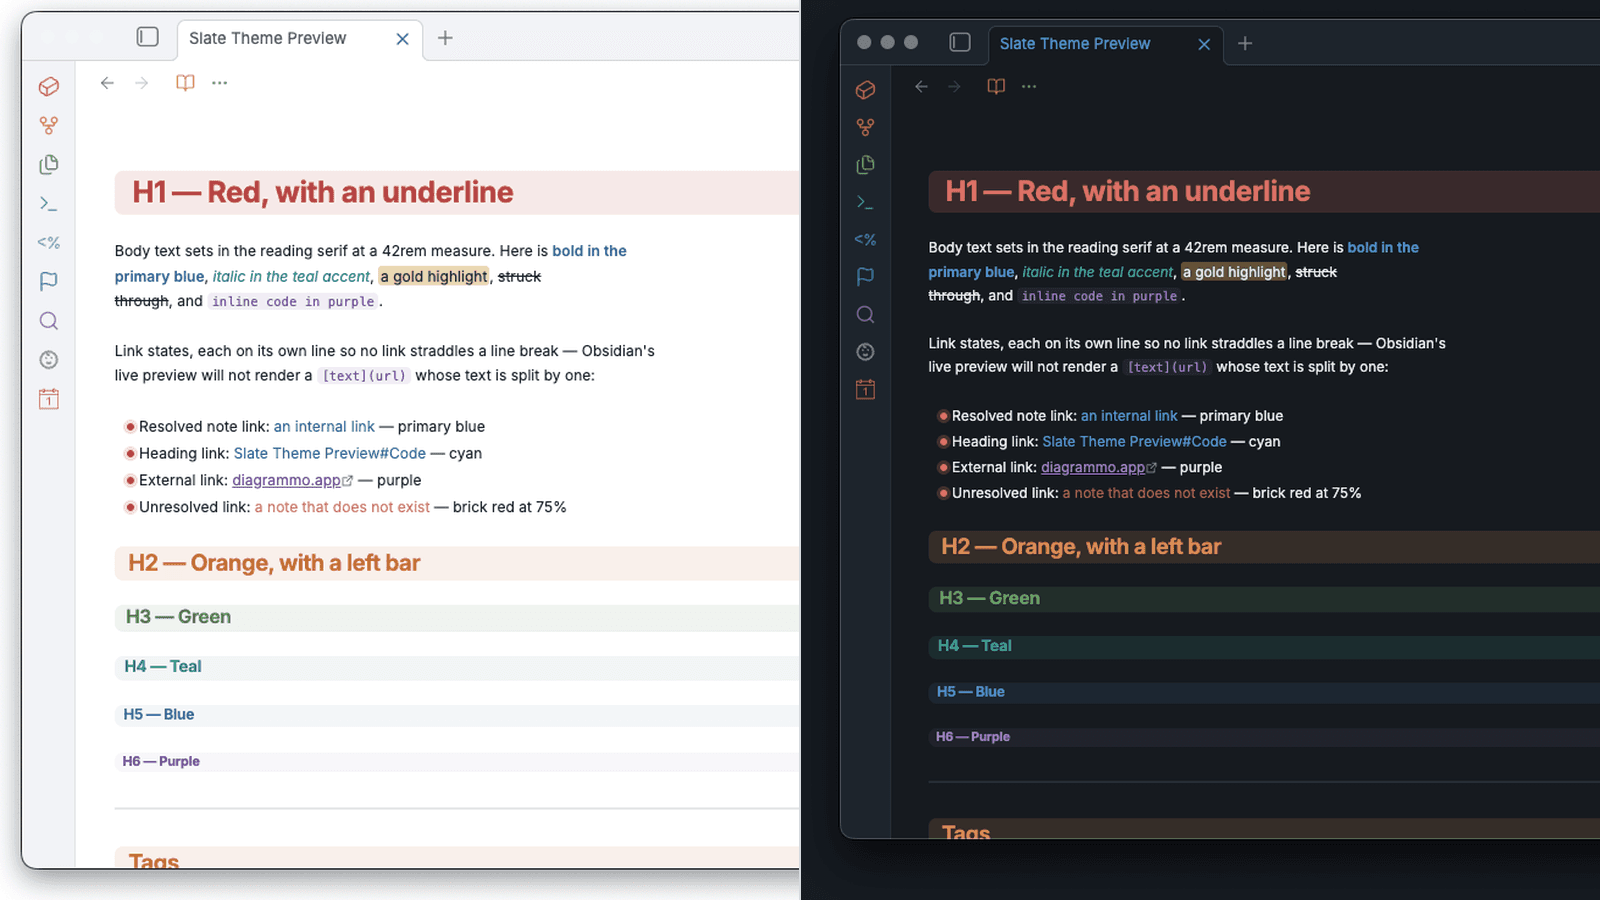The height and width of the screenshot is (900, 1600).
Task: Click 'a note that does not exist' in the dark window
Action: 1146,494
